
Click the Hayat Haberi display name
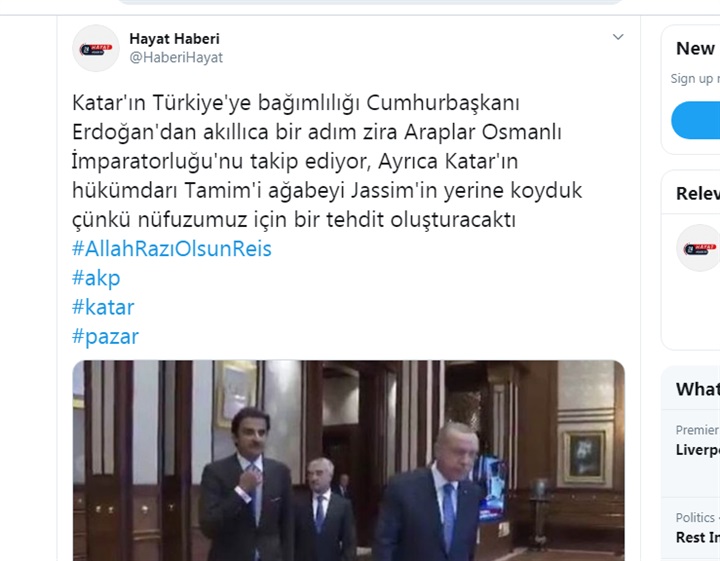click(174, 39)
